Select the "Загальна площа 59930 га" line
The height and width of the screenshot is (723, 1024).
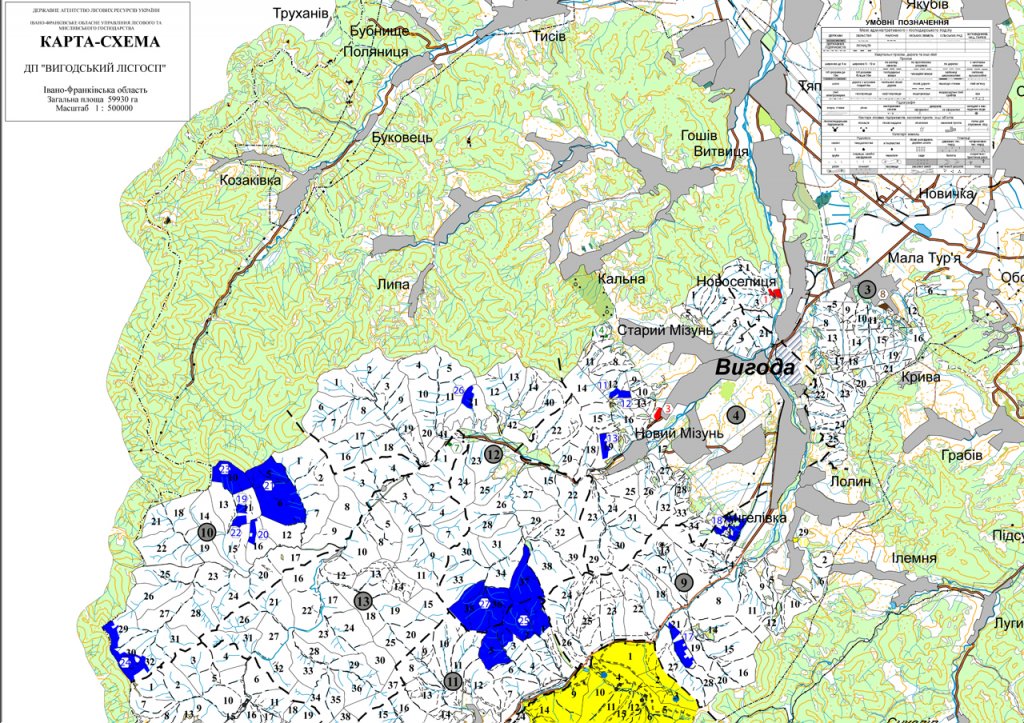92,99
